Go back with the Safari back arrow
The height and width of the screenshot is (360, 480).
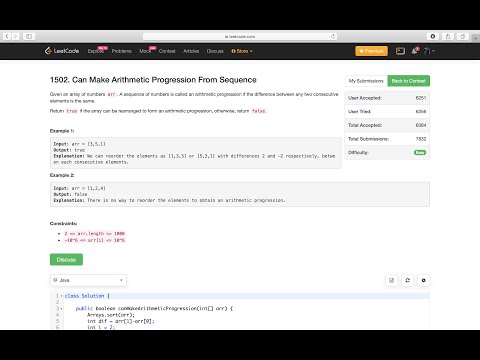[7, 36]
